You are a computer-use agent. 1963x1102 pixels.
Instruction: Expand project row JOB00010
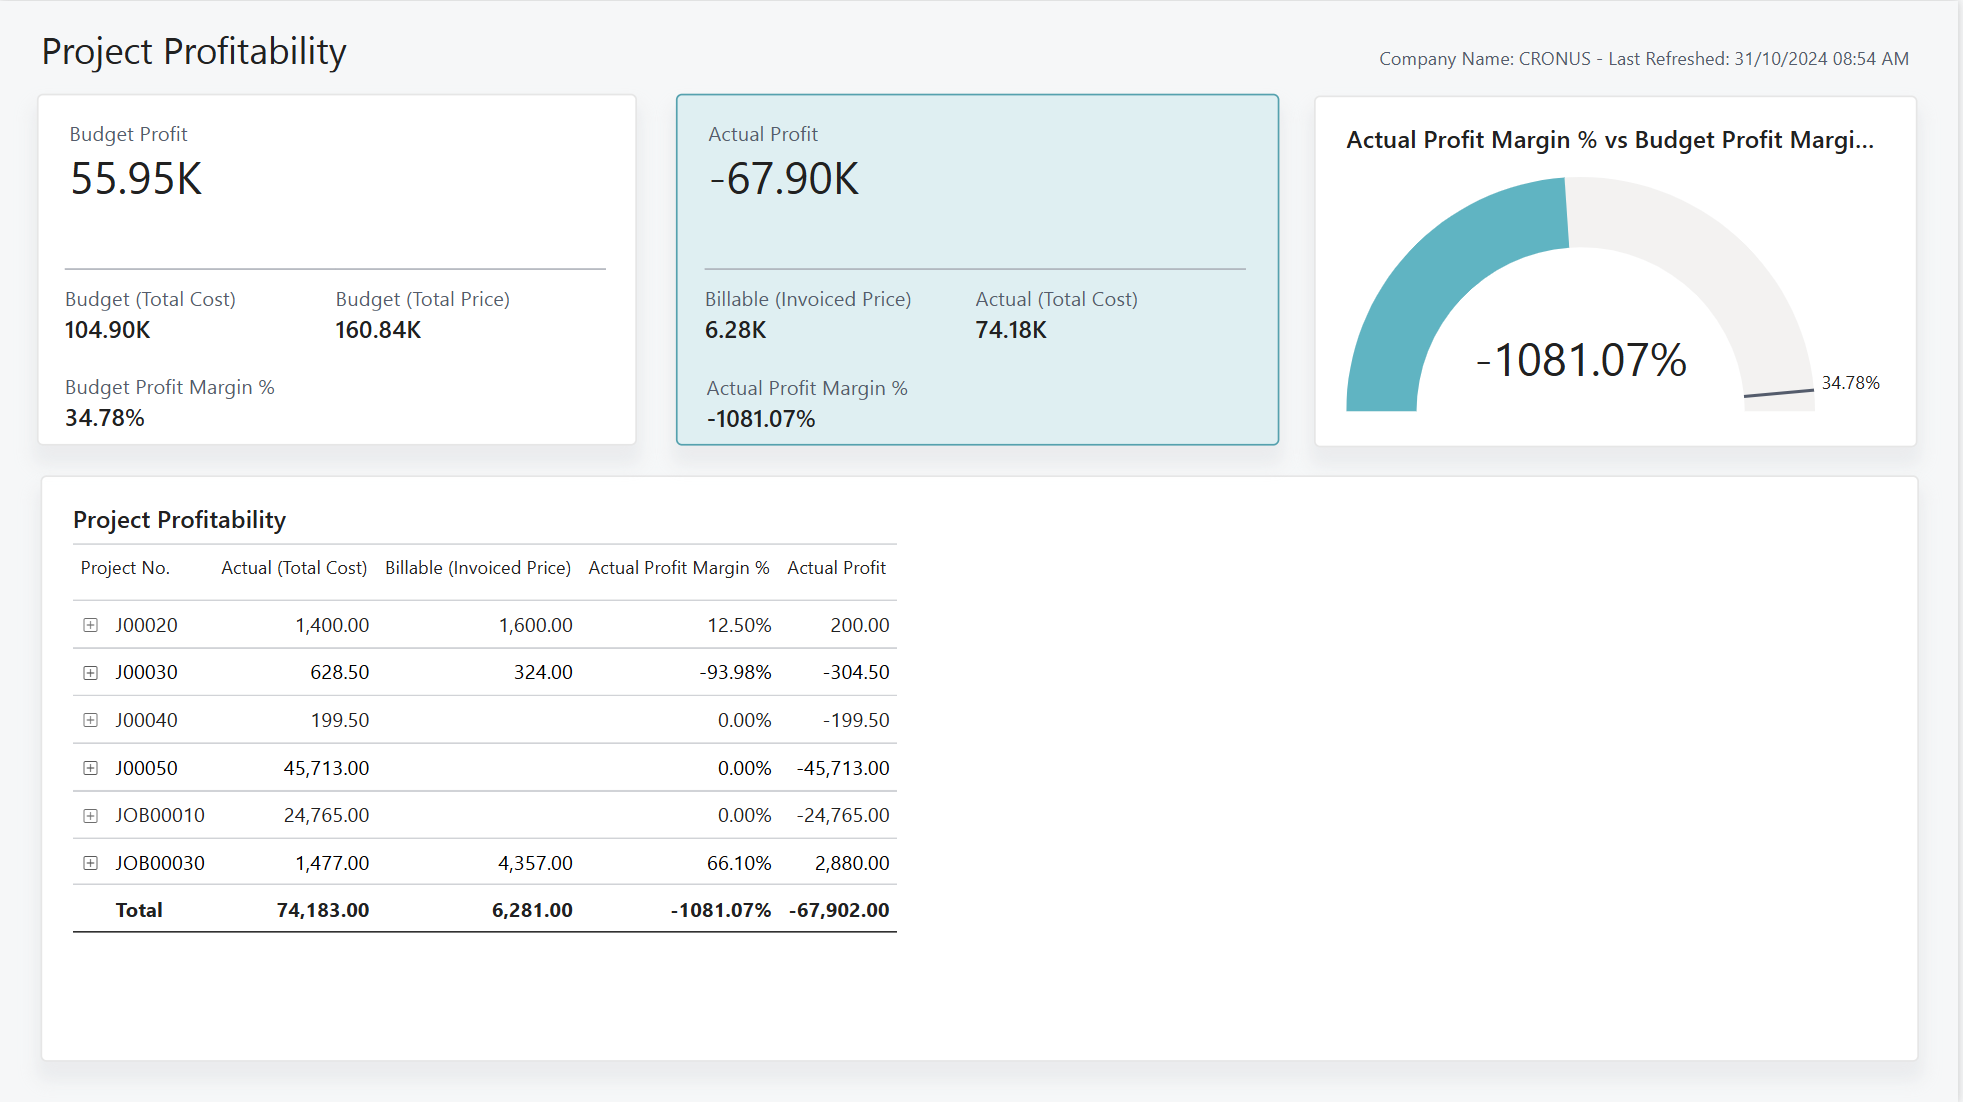tap(91, 816)
